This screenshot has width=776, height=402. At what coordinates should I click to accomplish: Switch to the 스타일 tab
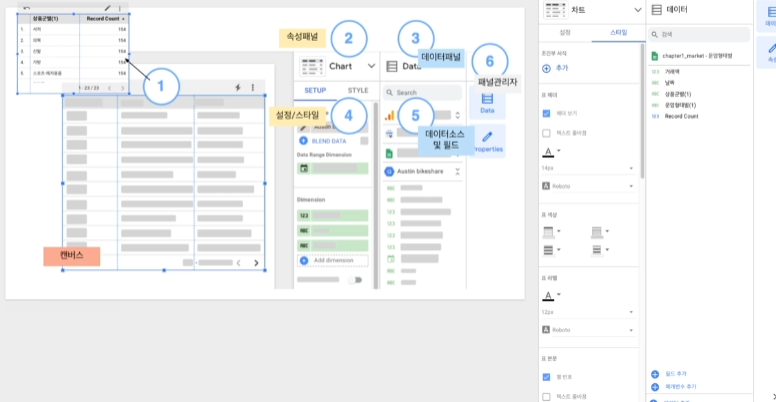619,33
